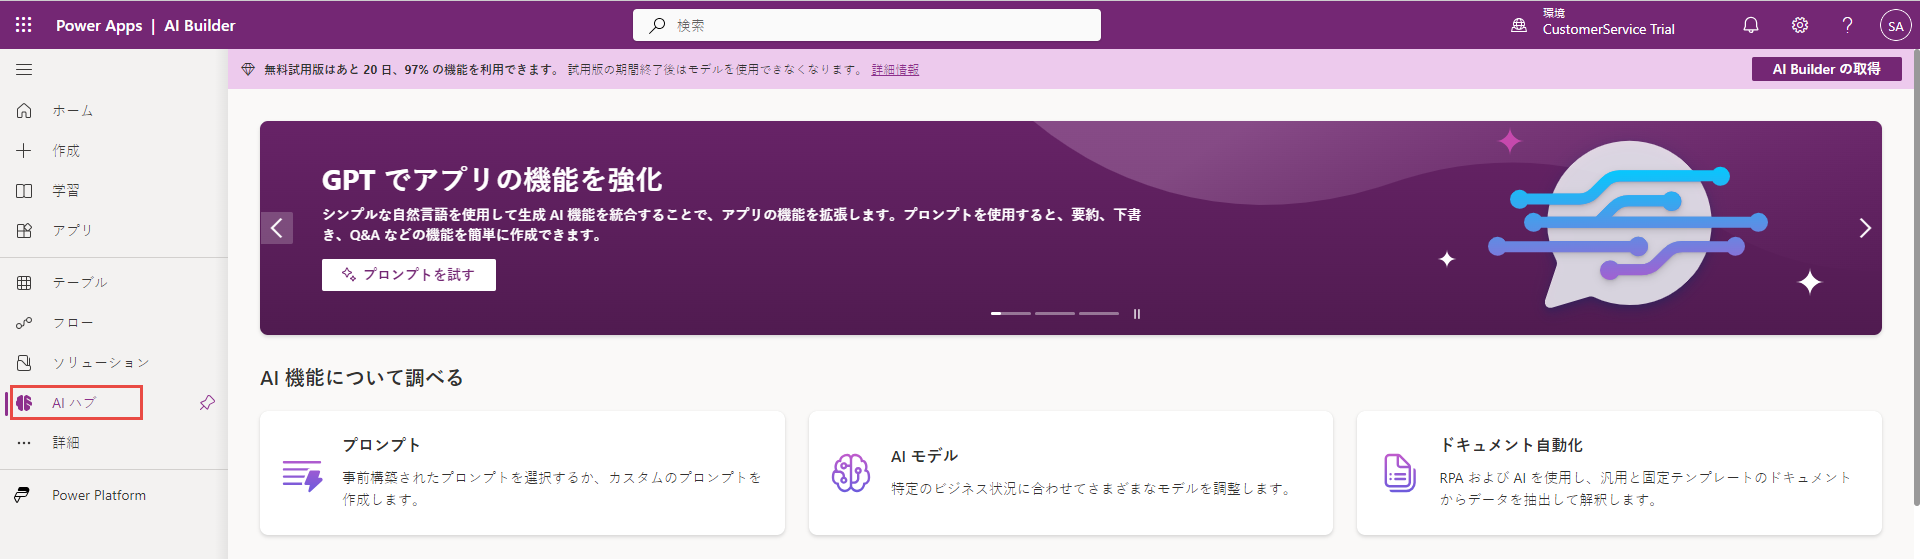
Task: Pause the banner carousel autoplay
Action: point(1137,314)
